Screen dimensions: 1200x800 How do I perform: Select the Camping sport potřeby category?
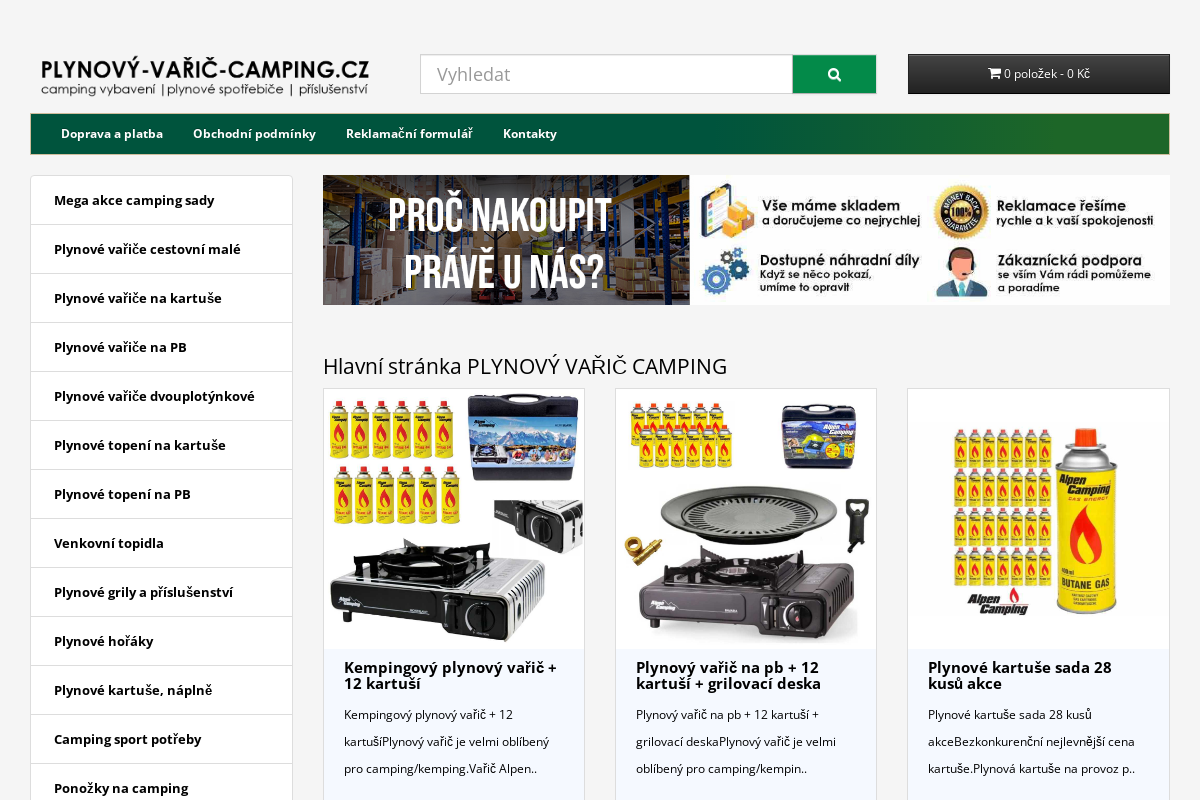tap(128, 739)
